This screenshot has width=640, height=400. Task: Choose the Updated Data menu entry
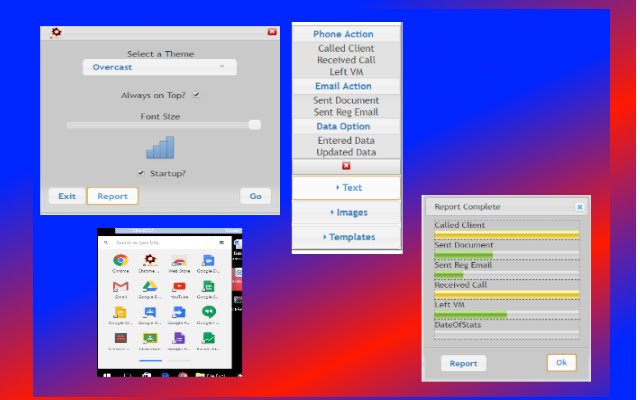coord(346,152)
